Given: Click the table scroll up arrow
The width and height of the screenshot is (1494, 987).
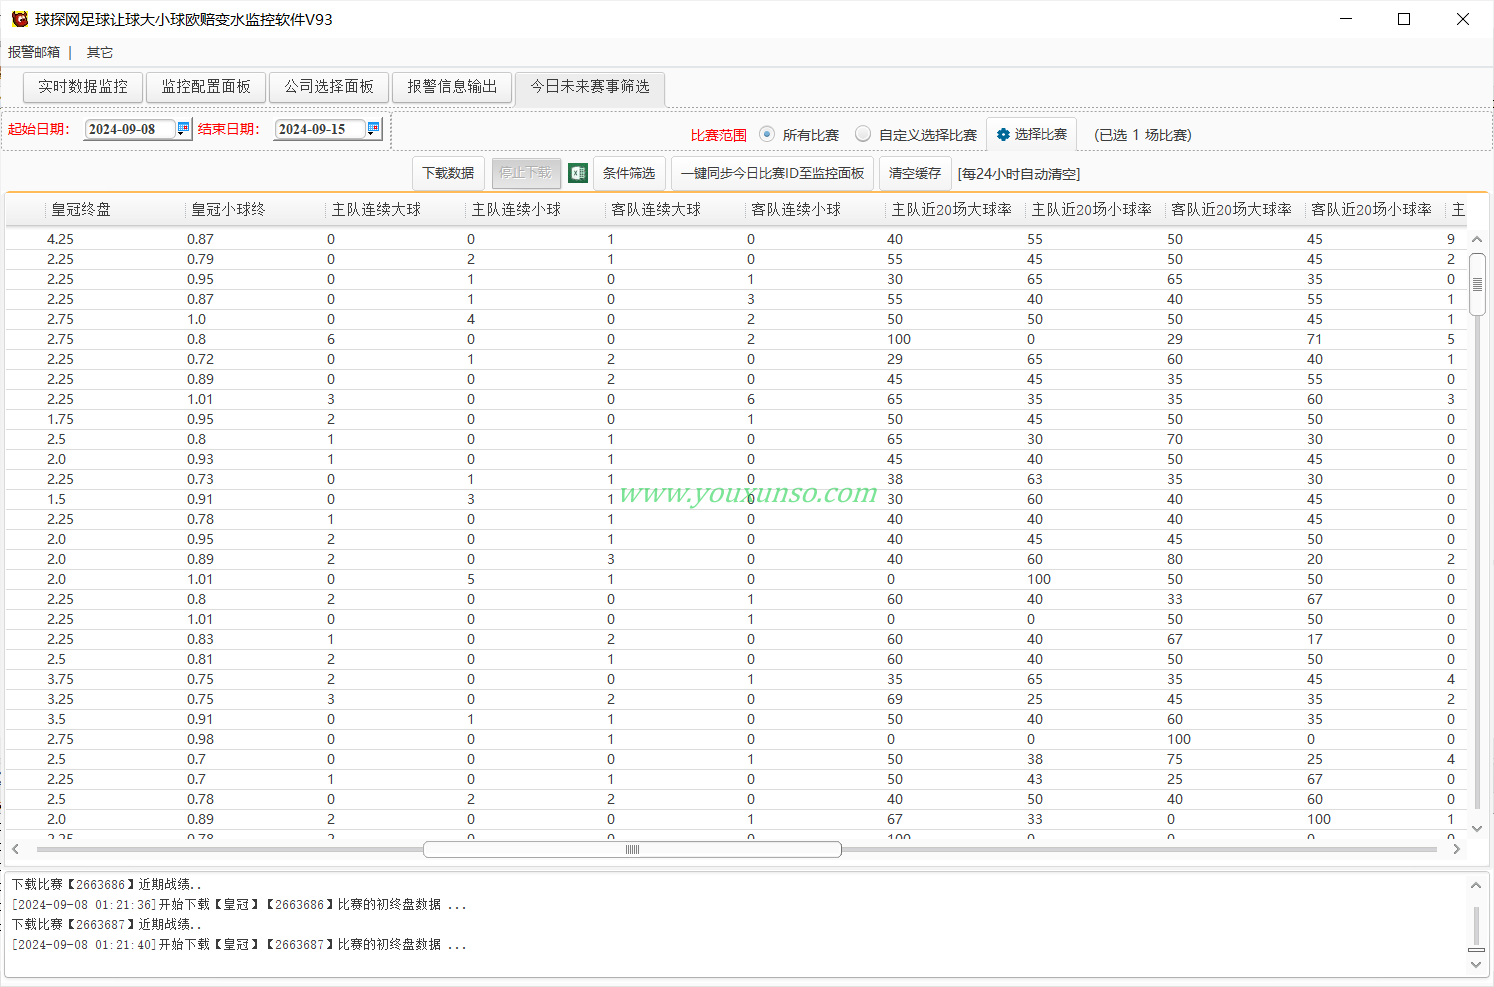Looking at the screenshot, I should 1477,240.
